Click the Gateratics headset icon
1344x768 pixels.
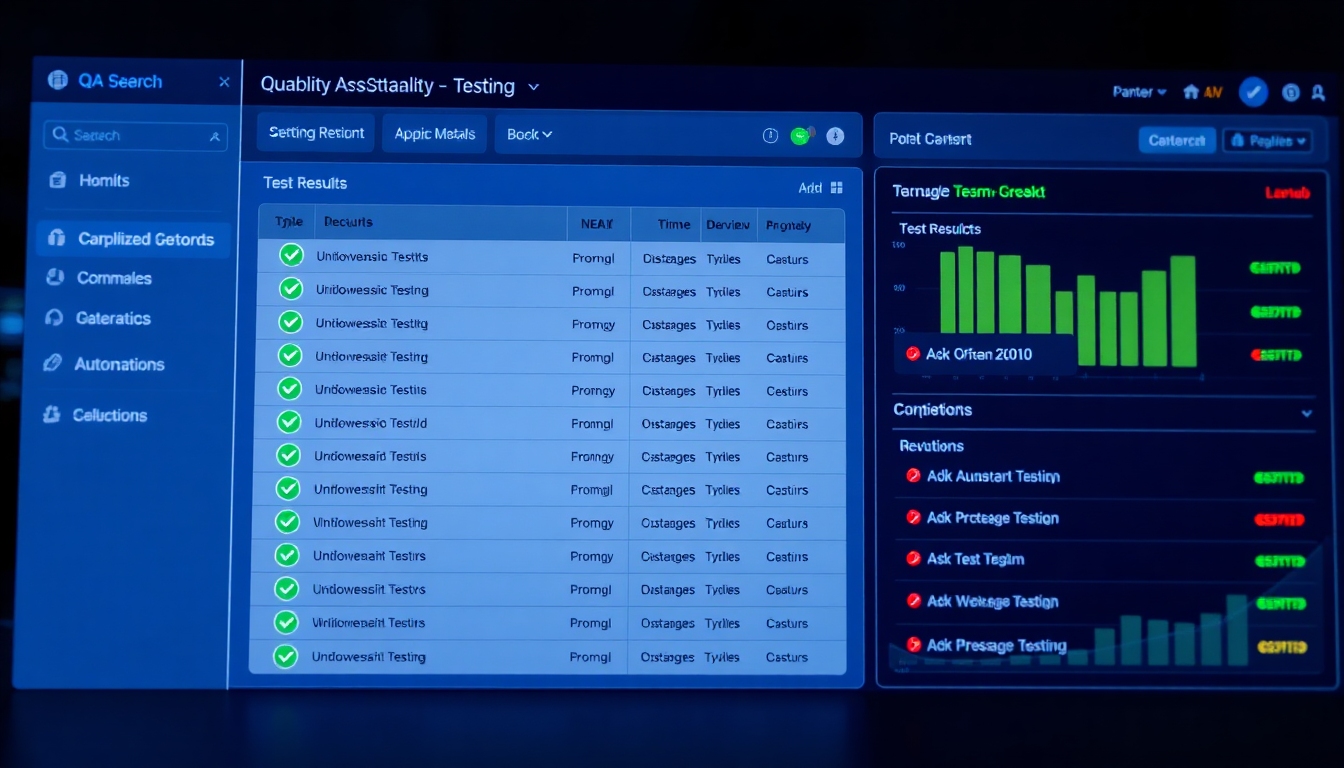point(55,318)
